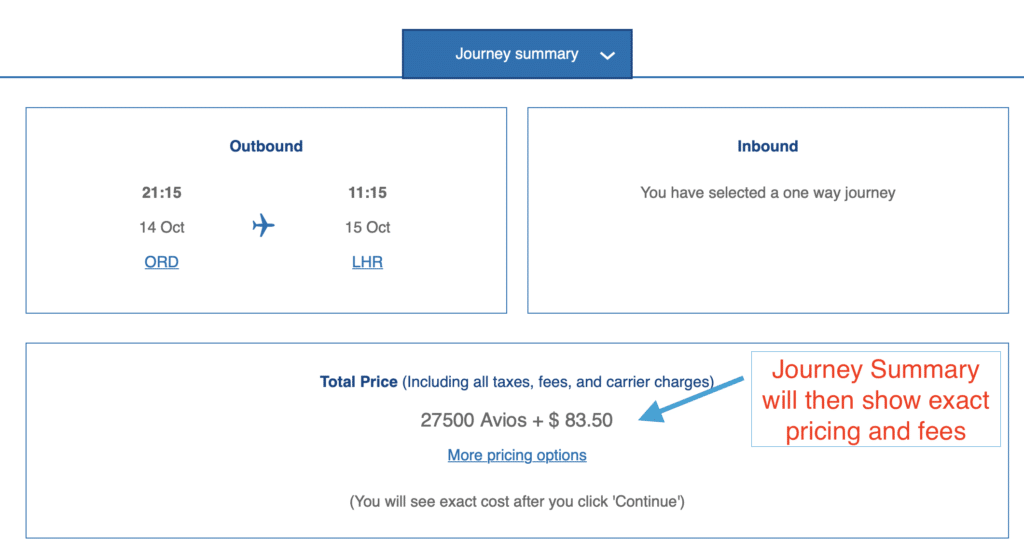The image size is (1024, 553).
Task: Click the 15 Oct arrival date
Action: tap(367, 227)
